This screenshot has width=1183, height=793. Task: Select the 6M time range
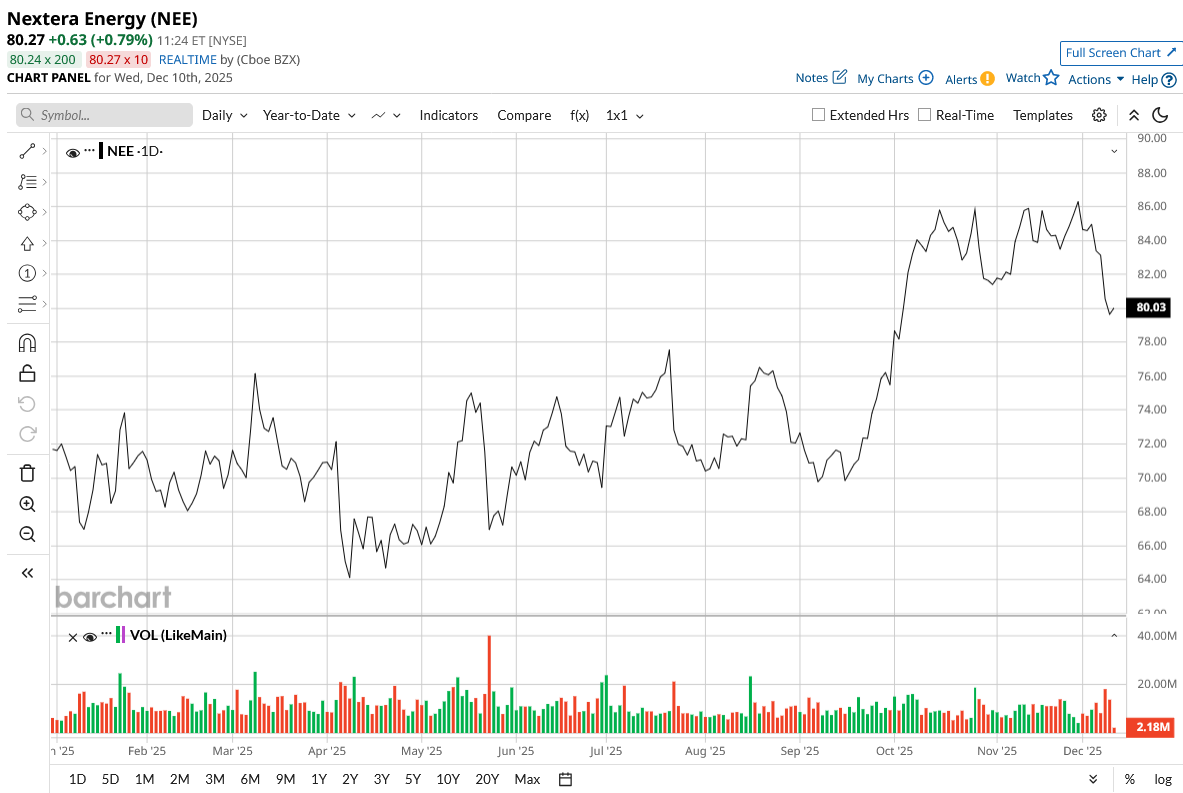pyautogui.click(x=250, y=779)
